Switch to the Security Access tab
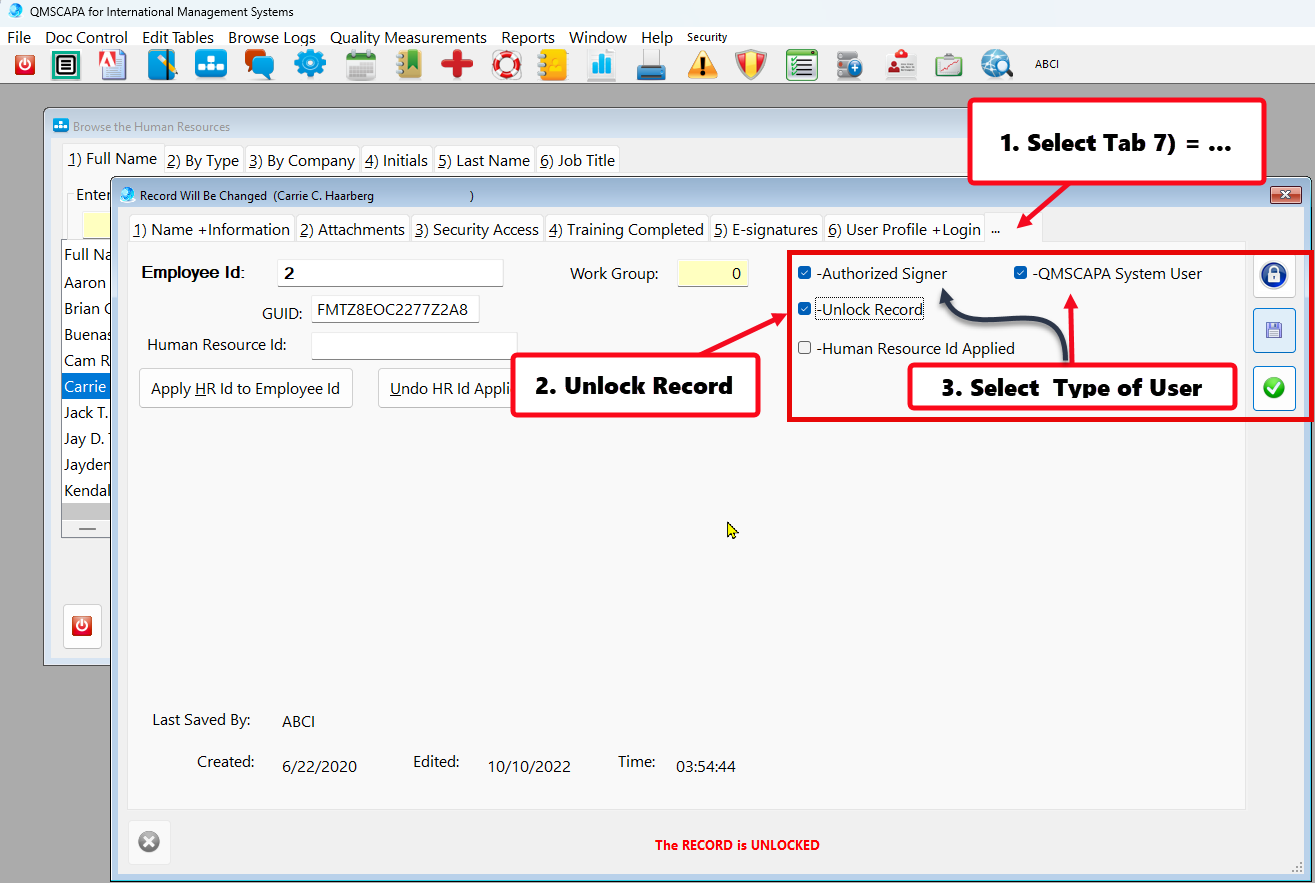This screenshot has height=883, width=1315. pyautogui.click(x=476, y=229)
